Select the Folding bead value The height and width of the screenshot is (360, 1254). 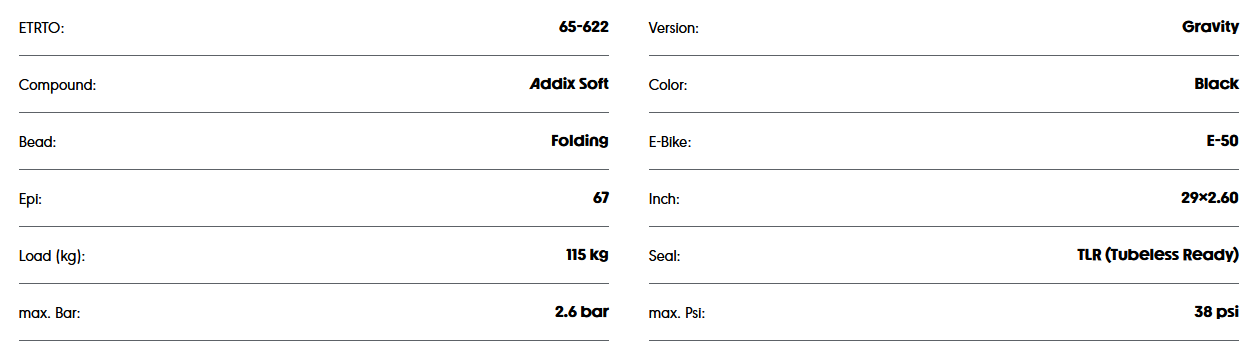pyautogui.click(x=580, y=141)
